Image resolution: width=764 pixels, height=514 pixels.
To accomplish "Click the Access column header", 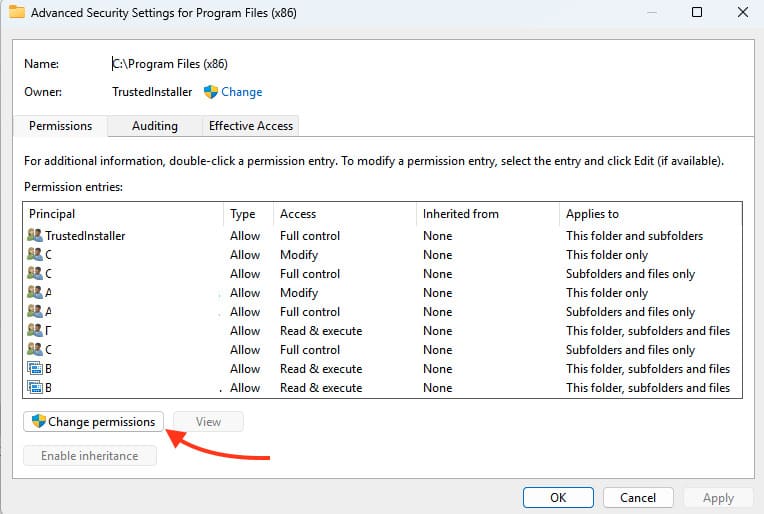I will click(298, 214).
